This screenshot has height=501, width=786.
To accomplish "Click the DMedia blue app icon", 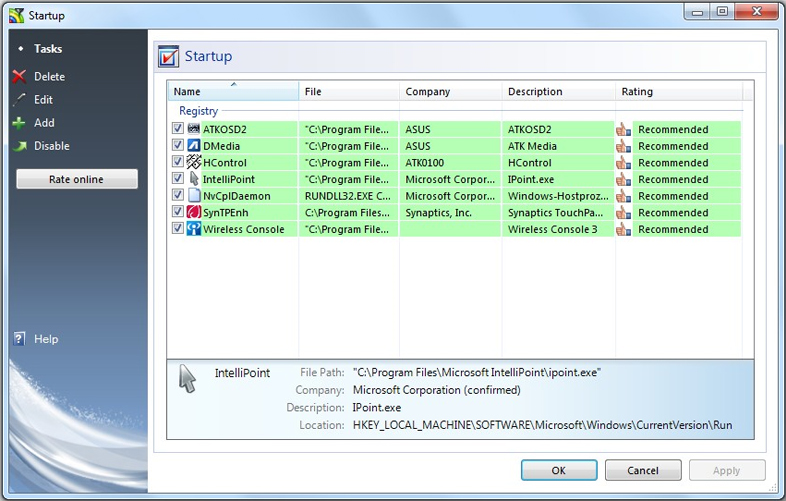I will 194,146.
